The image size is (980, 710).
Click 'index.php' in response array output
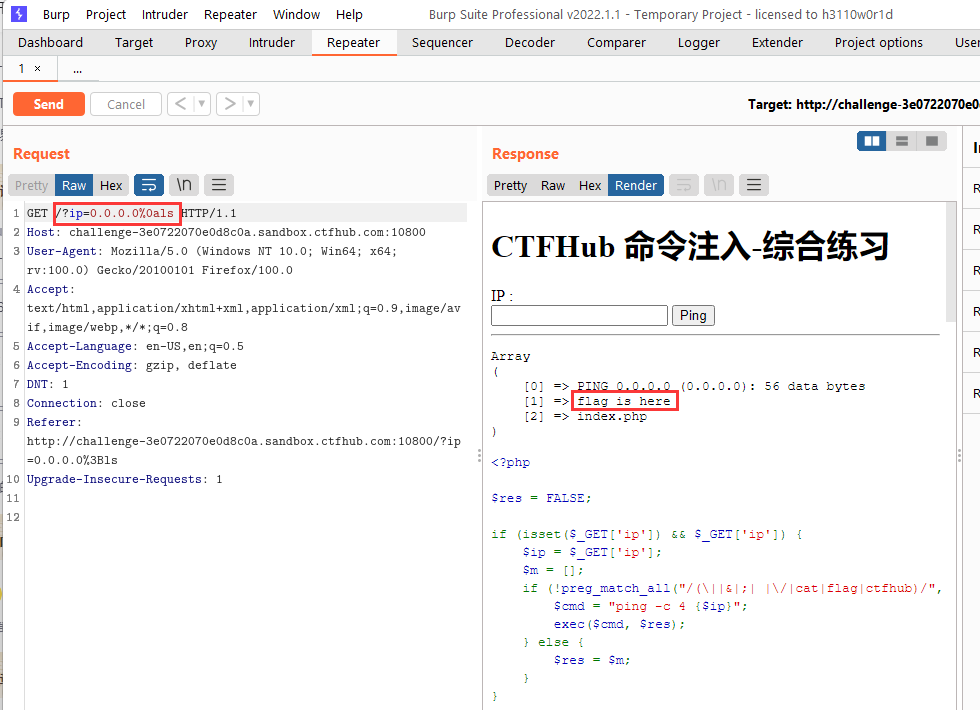(612, 416)
